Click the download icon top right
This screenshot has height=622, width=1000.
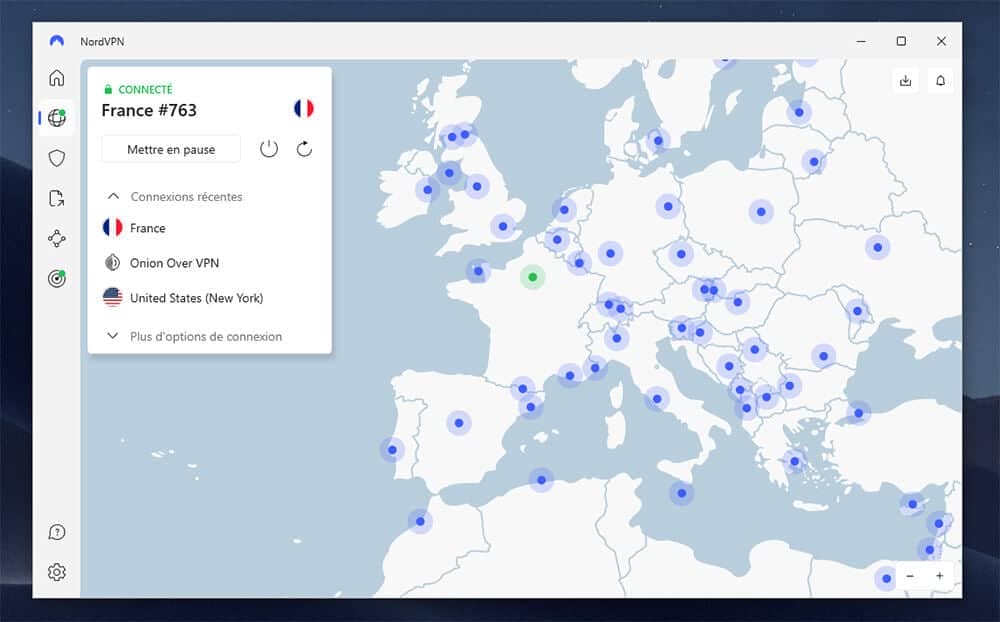[x=906, y=80]
